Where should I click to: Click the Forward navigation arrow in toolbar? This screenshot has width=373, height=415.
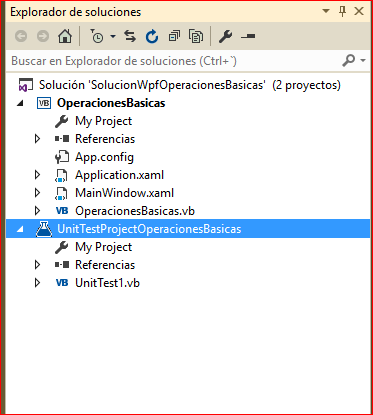[x=42, y=36]
